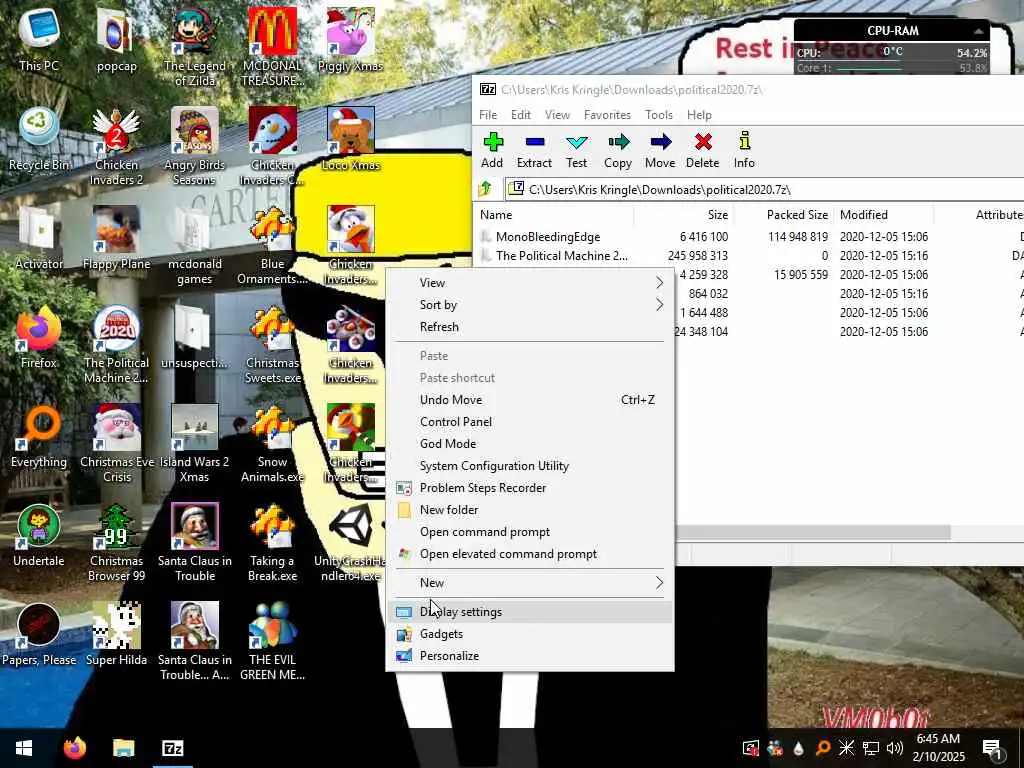Screen dimensions: 1024x768
Task: Run Test on the archive in 7-Zip
Action: click(x=577, y=151)
